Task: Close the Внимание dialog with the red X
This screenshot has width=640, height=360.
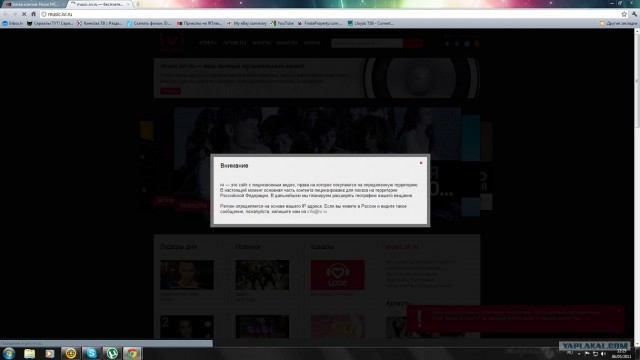Action: pyautogui.click(x=421, y=163)
